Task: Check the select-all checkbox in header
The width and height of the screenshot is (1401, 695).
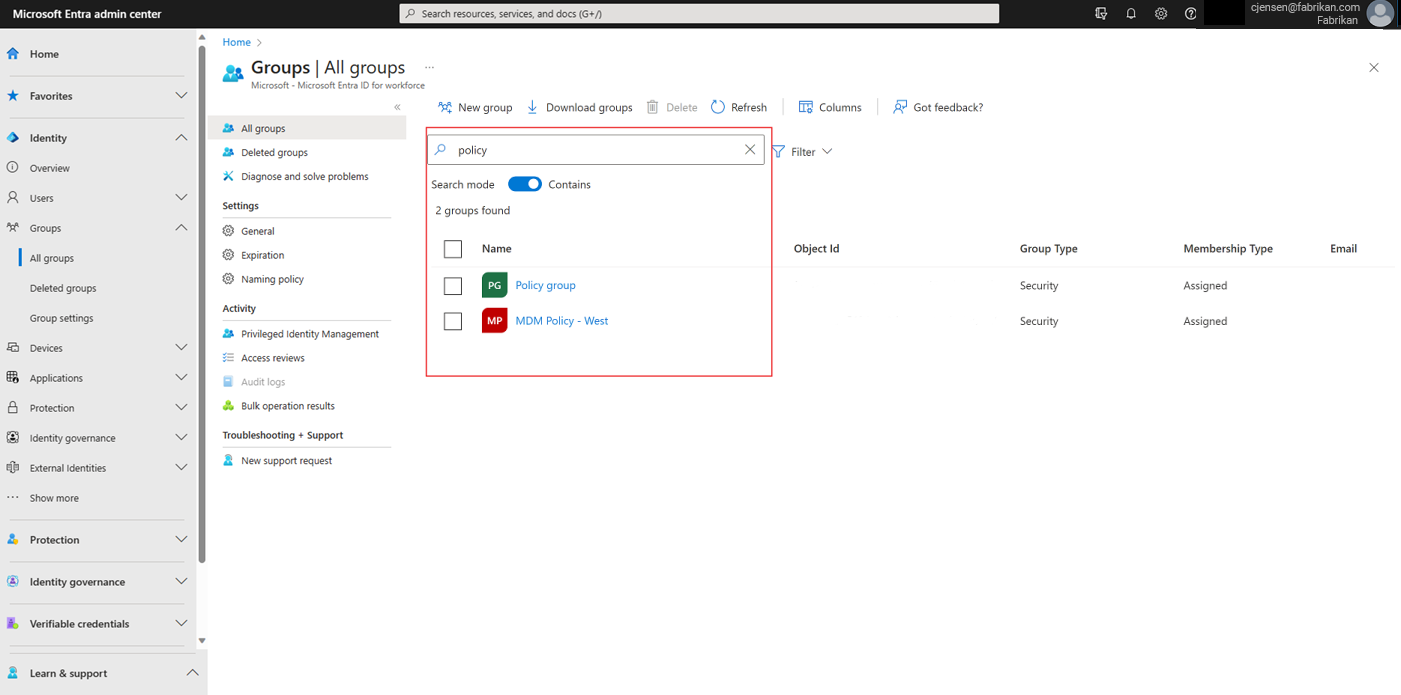Action: point(453,249)
